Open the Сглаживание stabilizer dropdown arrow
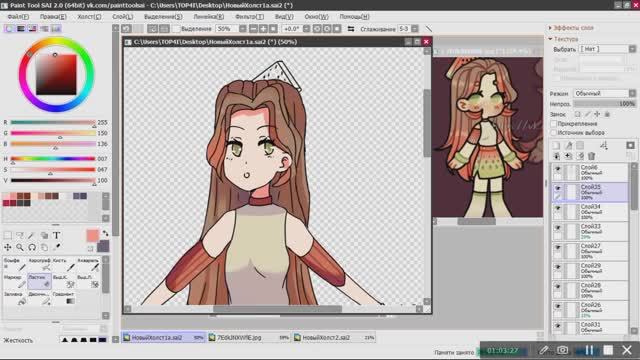This screenshot has height=360, width=640. point(415,29)
